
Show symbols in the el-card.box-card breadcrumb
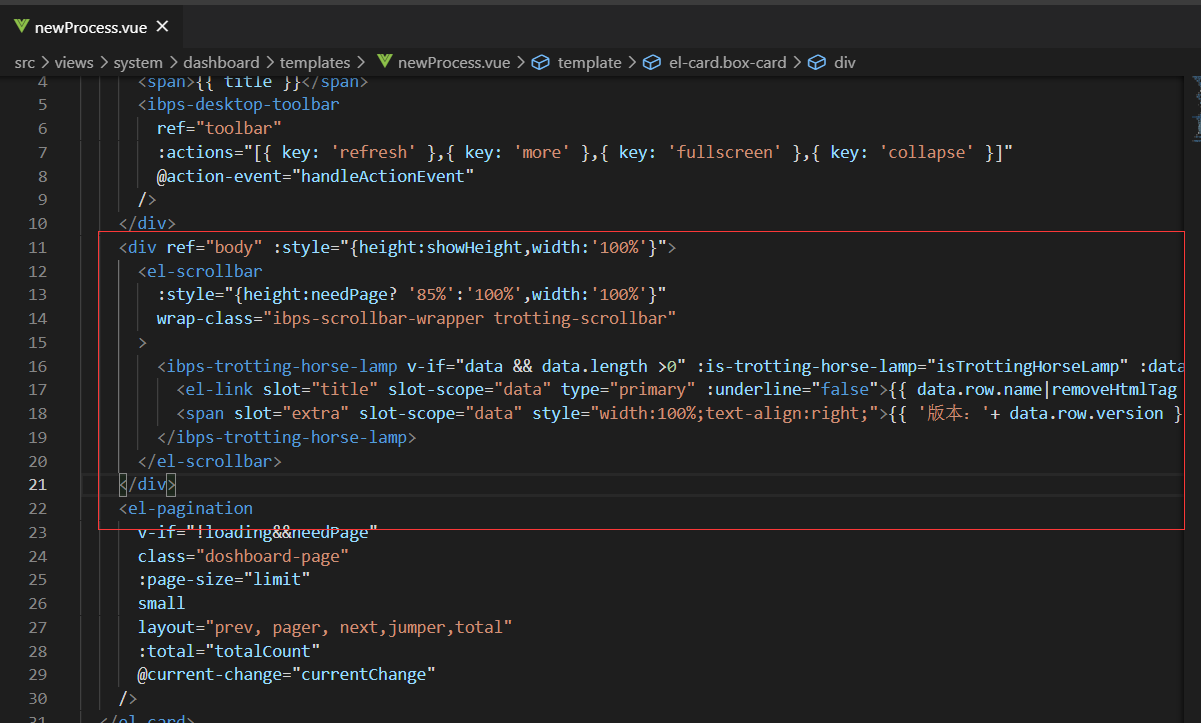pos(728,62)
